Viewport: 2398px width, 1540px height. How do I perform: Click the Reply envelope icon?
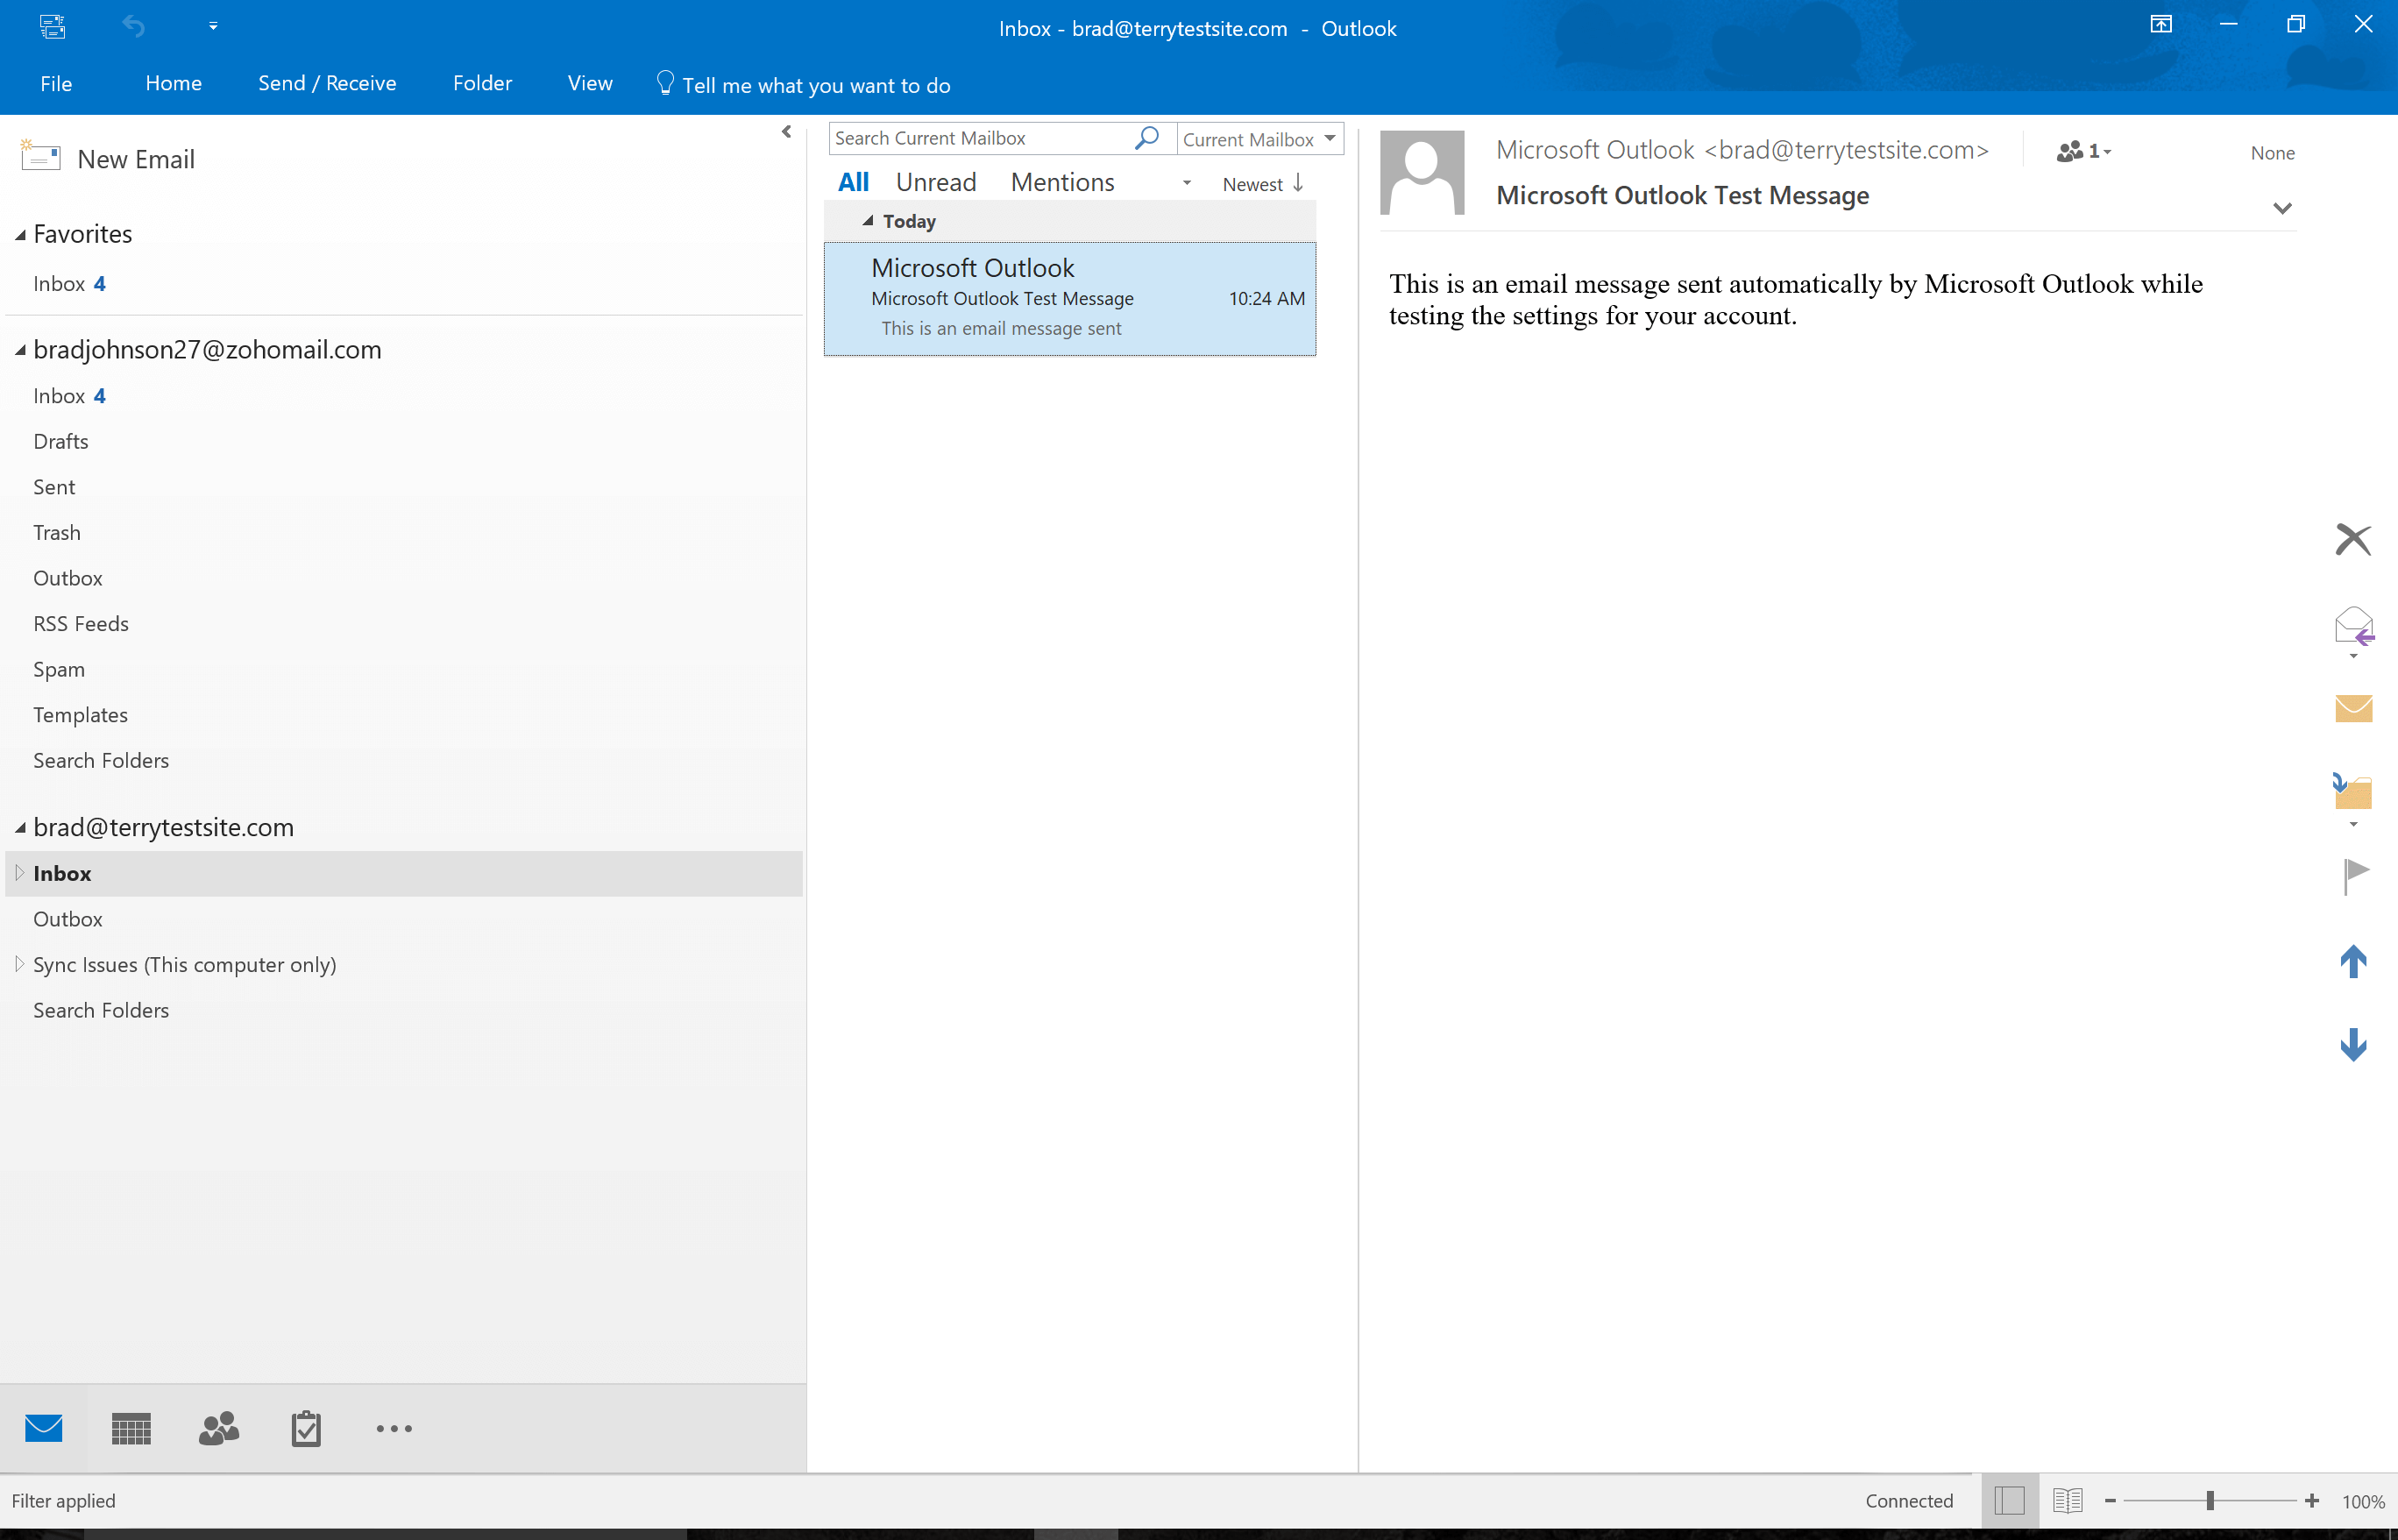pos(2354,627)
